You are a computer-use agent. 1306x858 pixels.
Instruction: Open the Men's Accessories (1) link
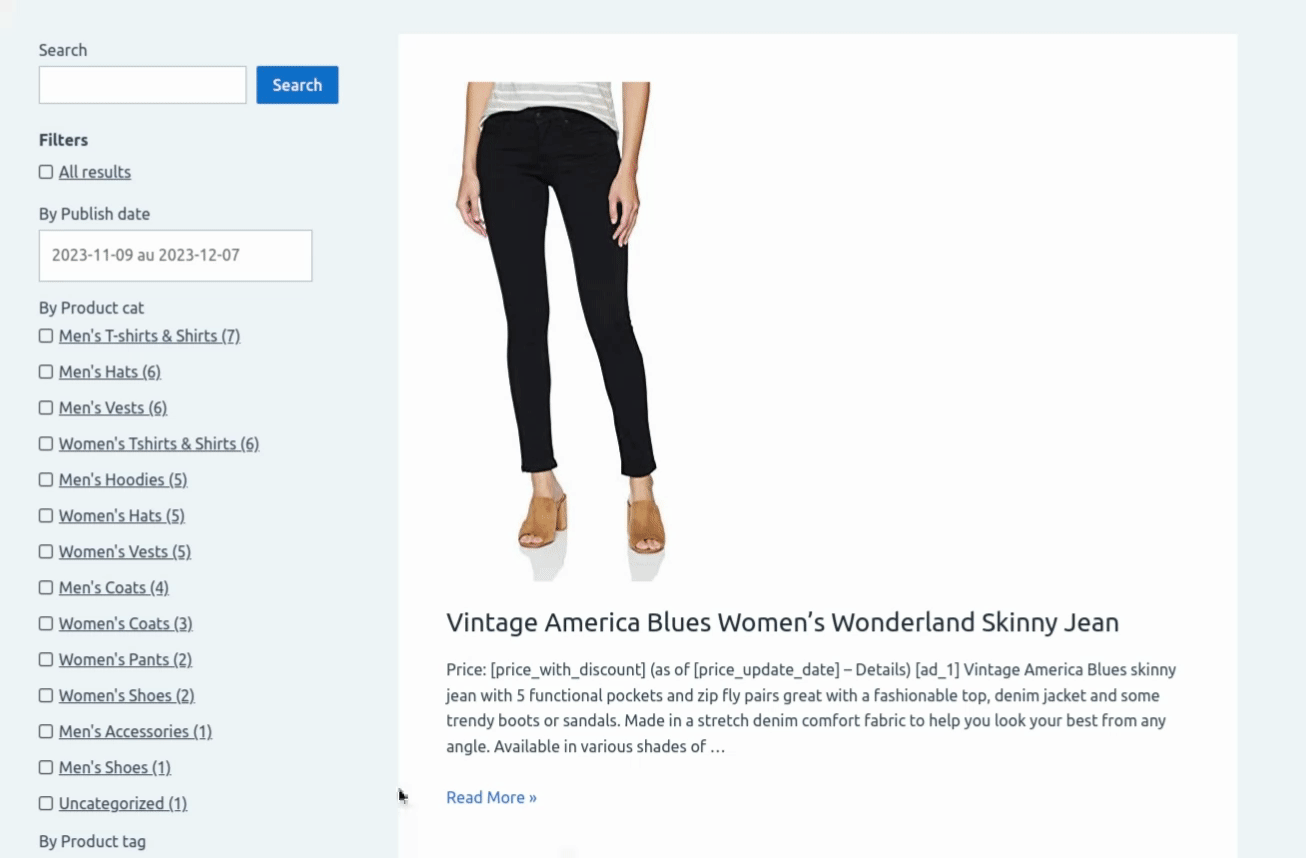136,732
